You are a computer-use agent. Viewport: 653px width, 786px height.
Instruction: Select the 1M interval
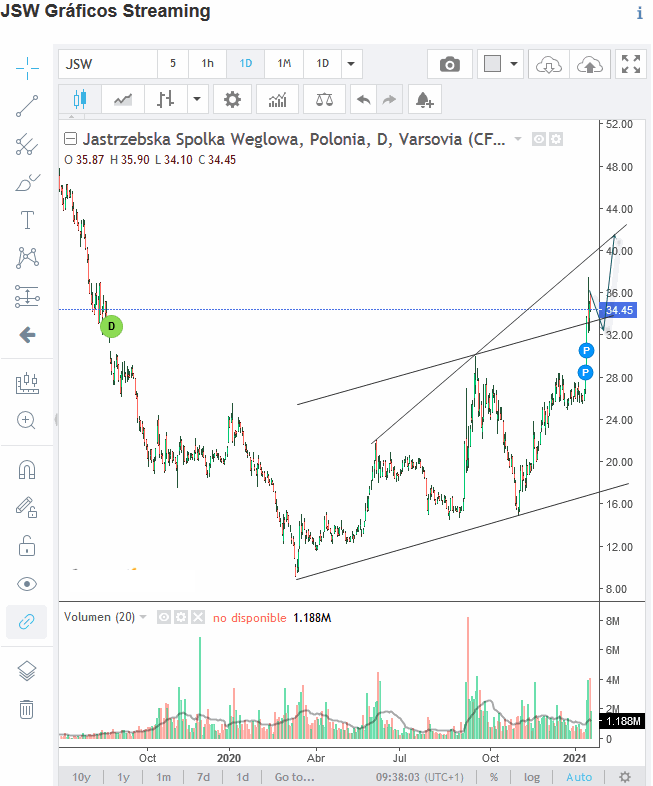284,64
